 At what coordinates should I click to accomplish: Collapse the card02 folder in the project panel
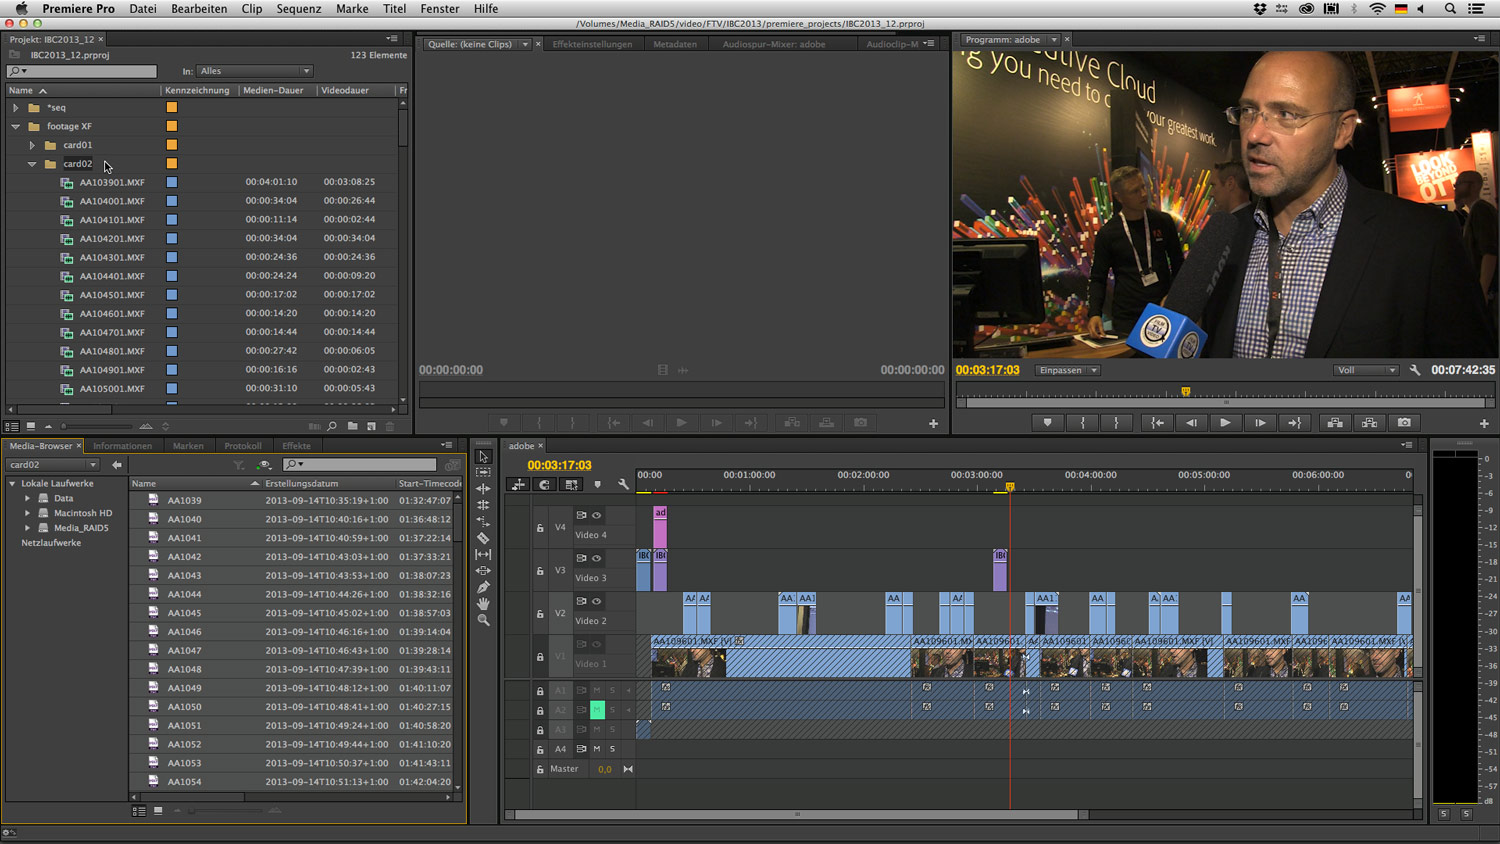pos(32,163)
